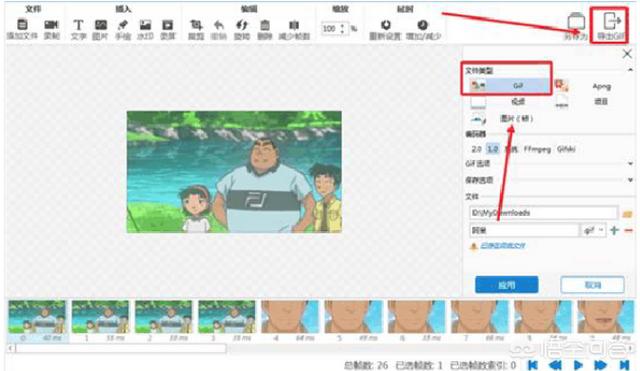Image resolution: width=640 pixels, height=371 pixels.
Task: Select the Crop tool
Action: pyautogui.click(x=196, y=25)
